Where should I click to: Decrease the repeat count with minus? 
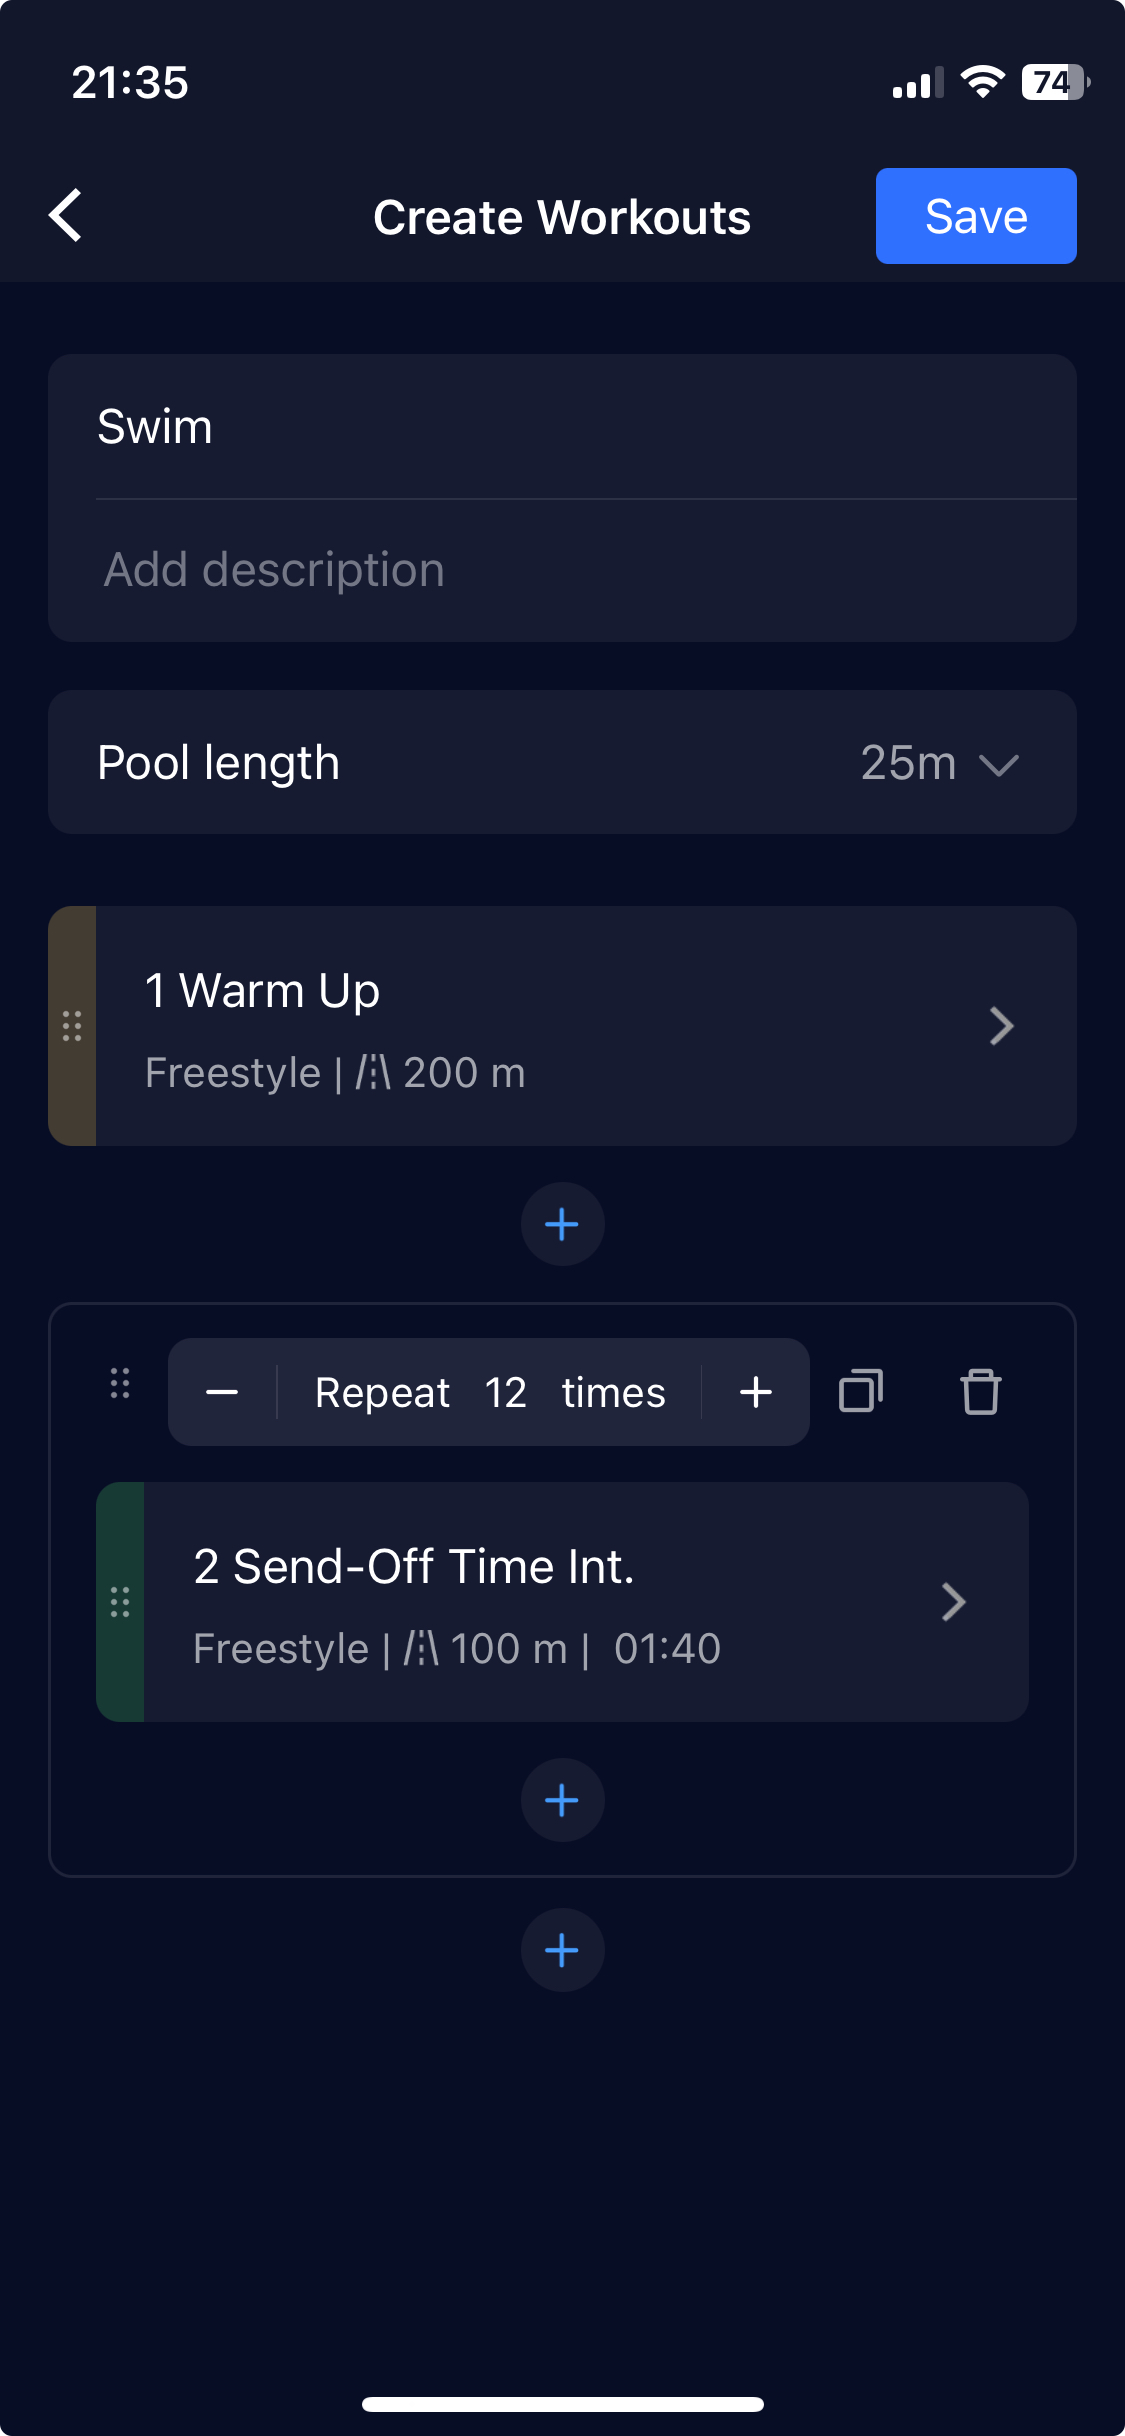tap(222, 1392)
